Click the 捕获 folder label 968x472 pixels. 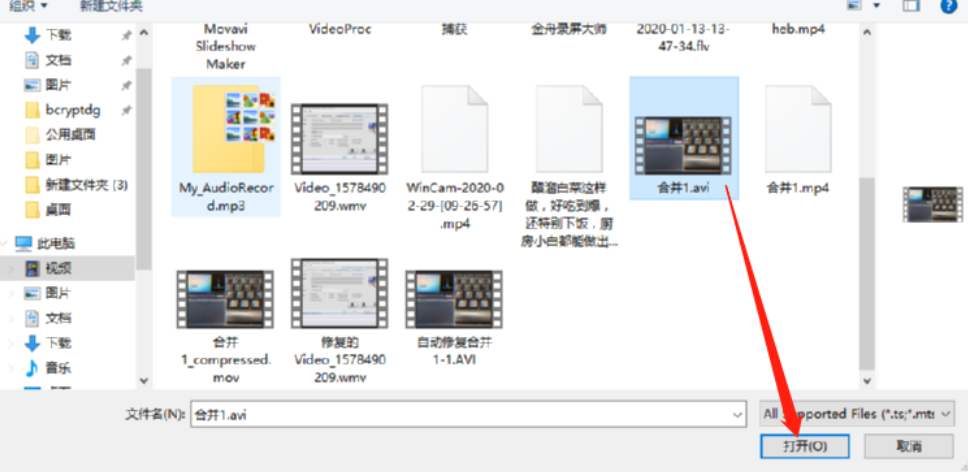[454, 29]
